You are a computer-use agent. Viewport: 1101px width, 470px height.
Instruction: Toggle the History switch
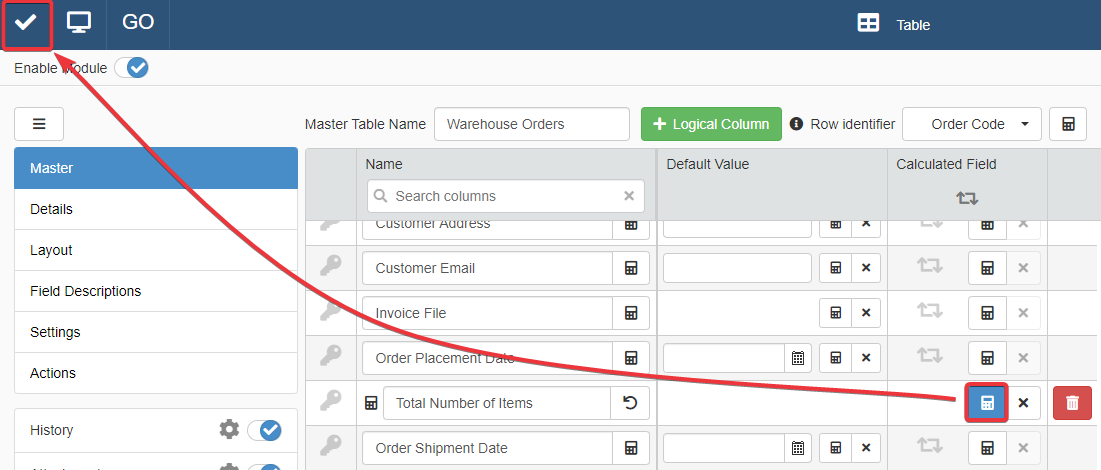point(264,430)
